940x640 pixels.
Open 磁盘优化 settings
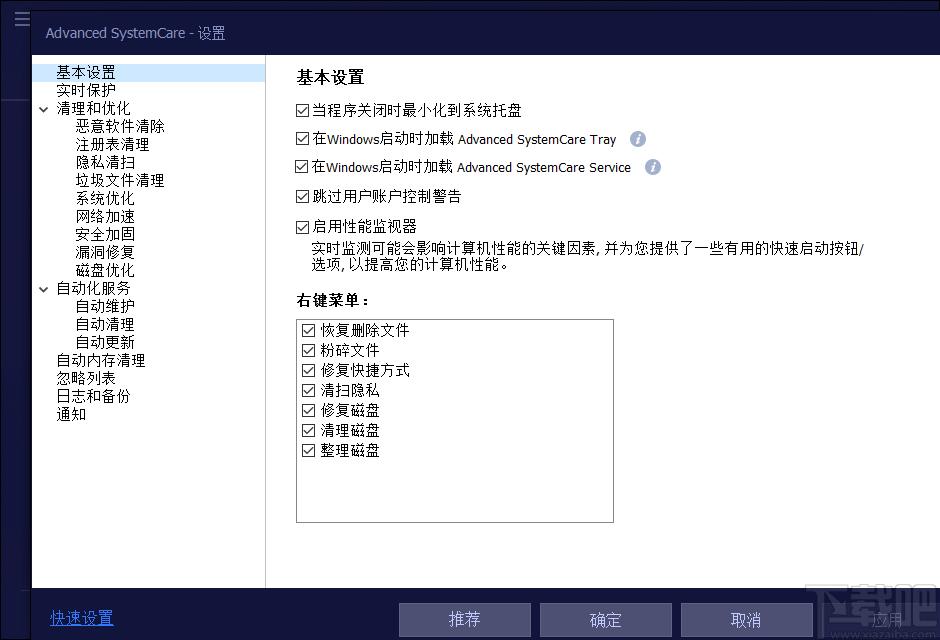(105, 270)
